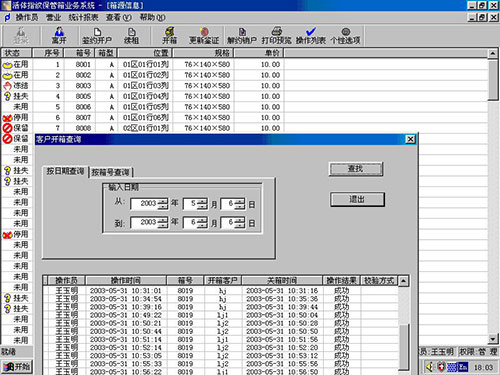Open 个性选项 from the toolbar
This screenshot has width=500, height=375.
(x=345, y=36)
